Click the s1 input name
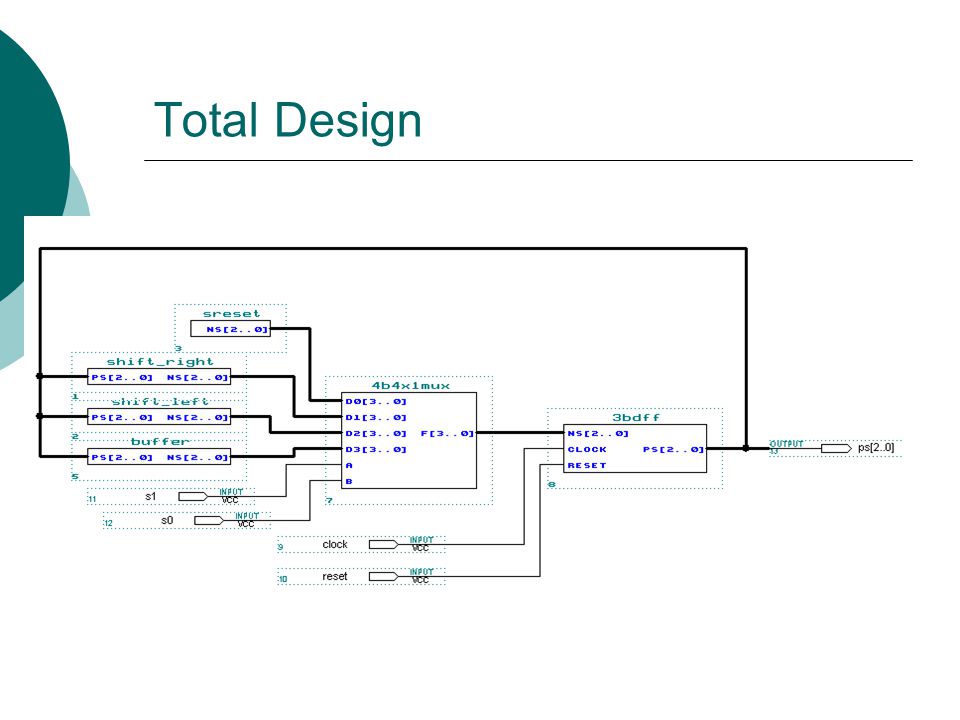The image size is (960, 720). (x=151, y=497)
